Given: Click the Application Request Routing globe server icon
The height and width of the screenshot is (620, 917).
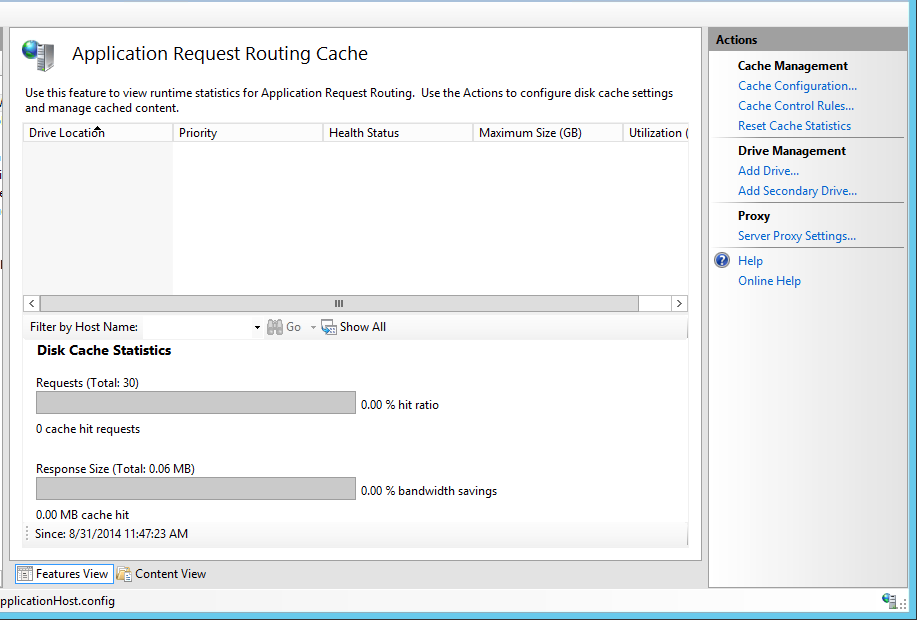Looking at the screenshot, I should coord(38,55).
